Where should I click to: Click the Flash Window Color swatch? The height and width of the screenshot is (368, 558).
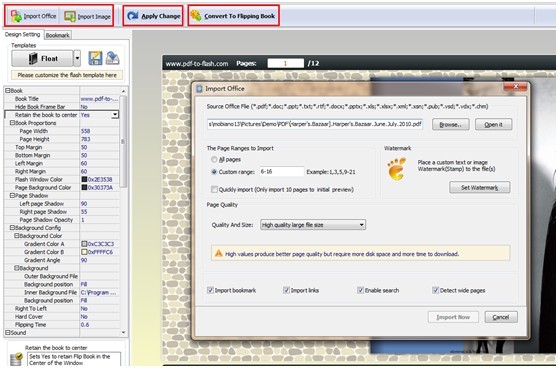tap(84, 179)
